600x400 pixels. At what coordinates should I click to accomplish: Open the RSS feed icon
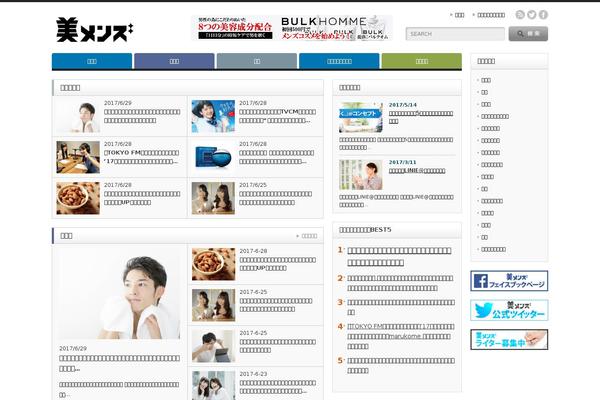[520, 15]
